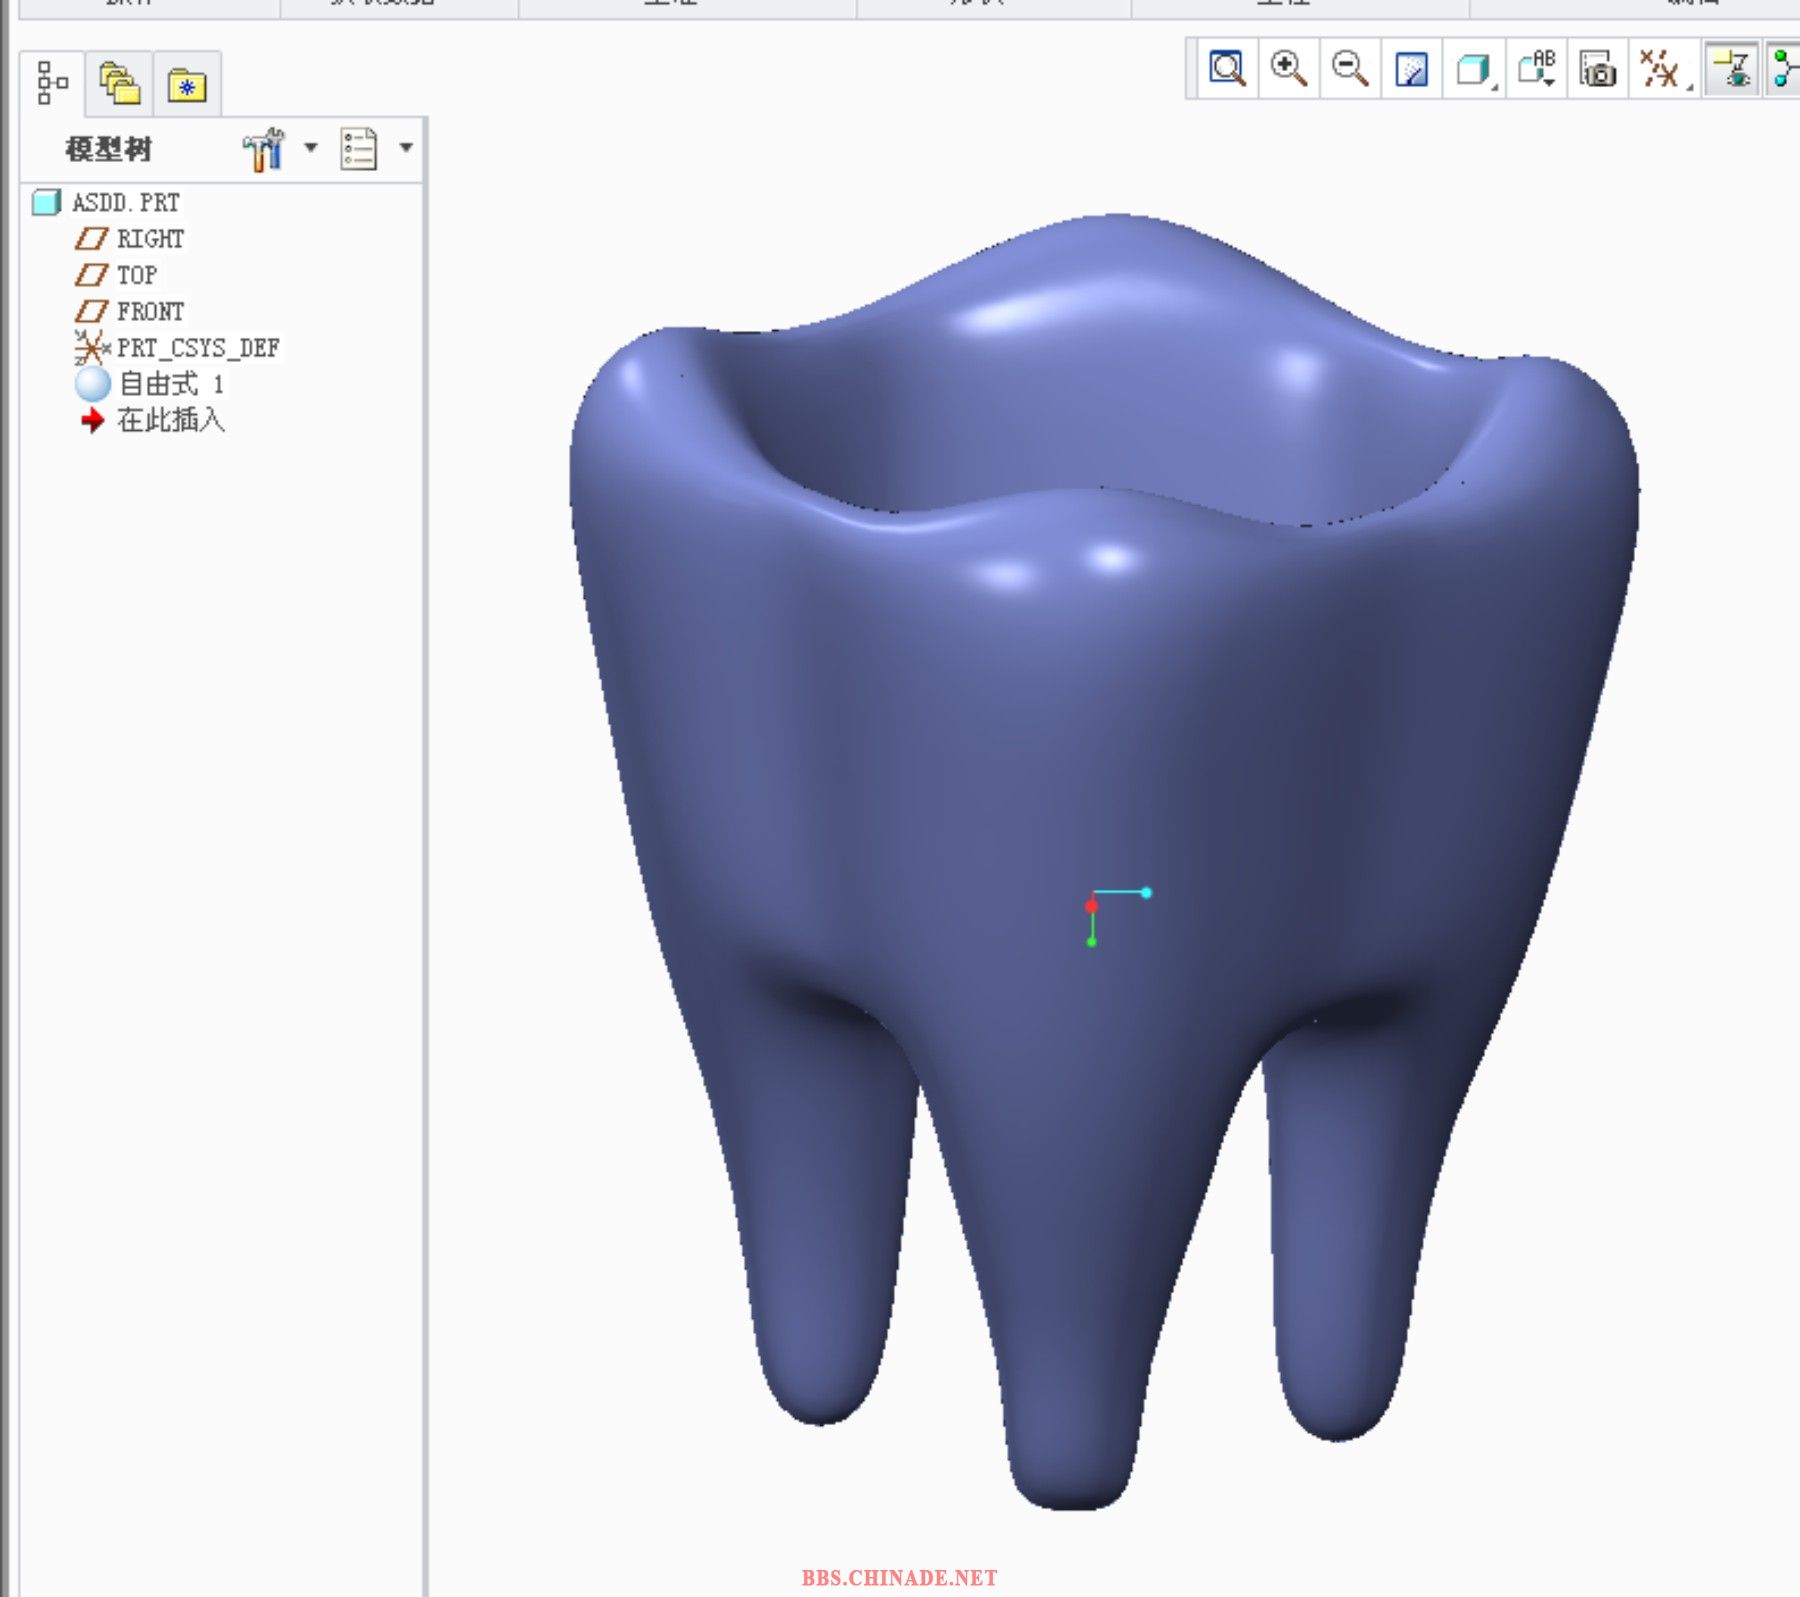Click the Zoom In magnifier icon
1800x1597 pixels.
click(1288, 68)
